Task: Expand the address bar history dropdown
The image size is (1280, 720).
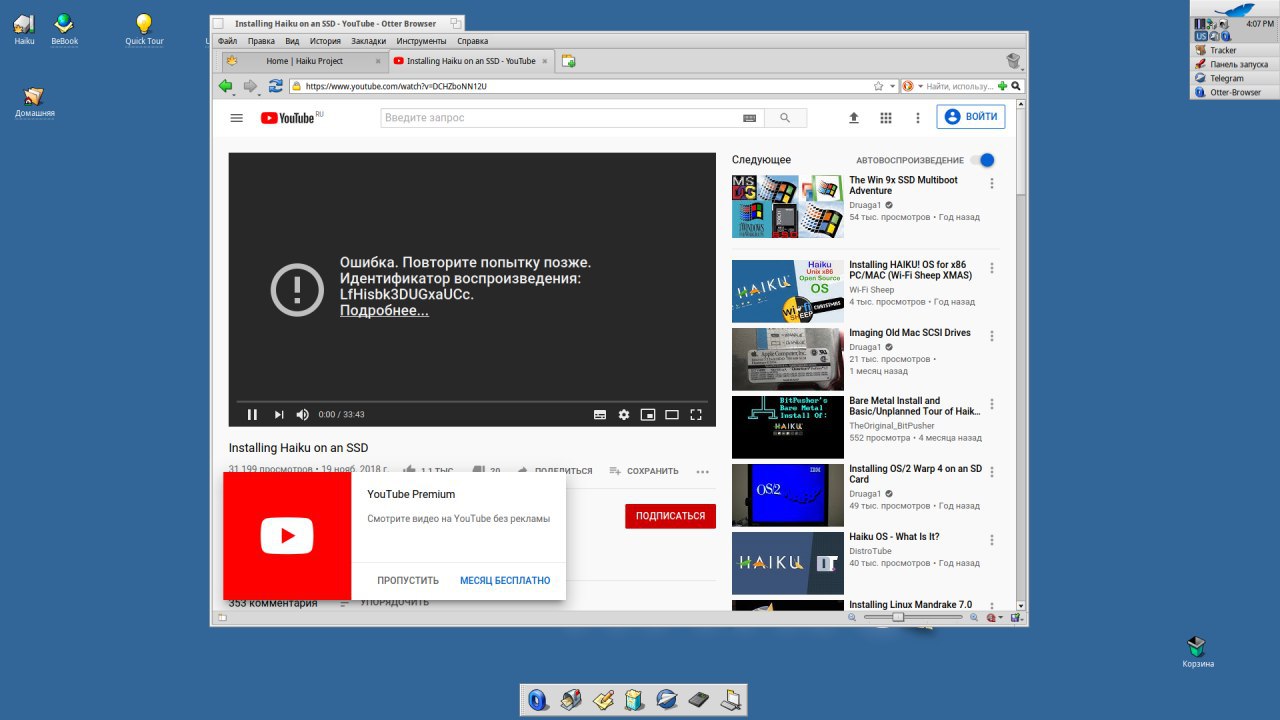Action: click(893, 86)
